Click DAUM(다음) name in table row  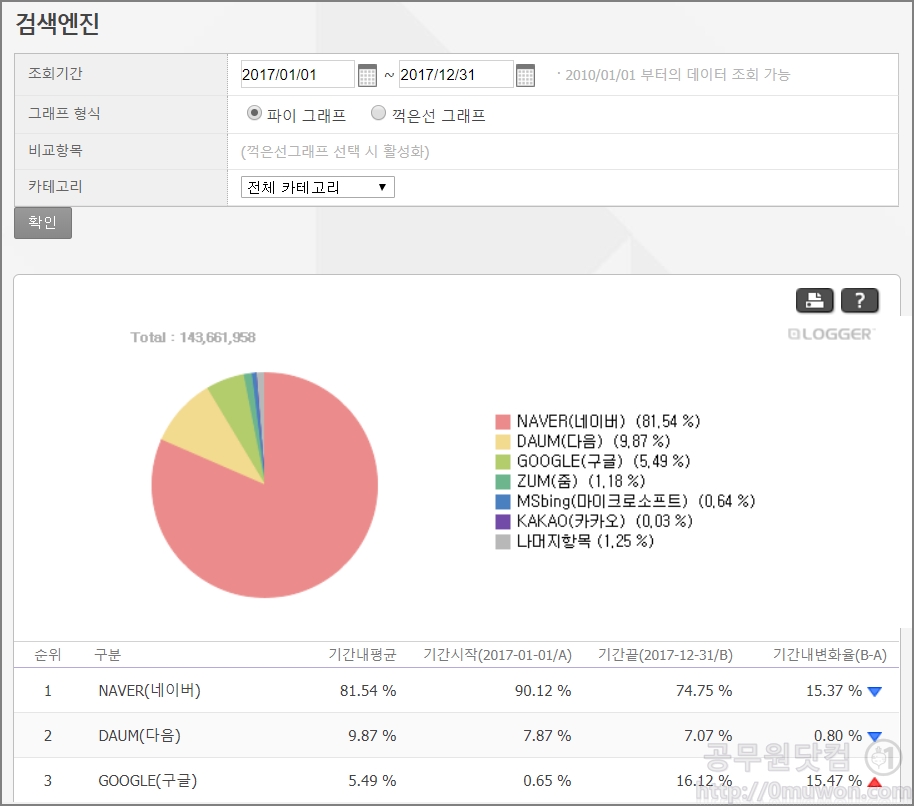pyautogui.click(x=139, y=736)
